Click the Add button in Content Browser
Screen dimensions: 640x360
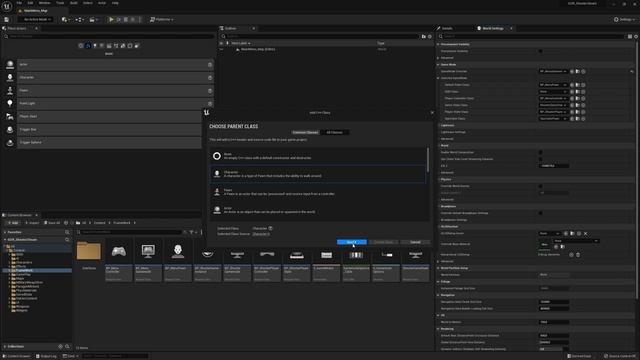pos(13,223)
